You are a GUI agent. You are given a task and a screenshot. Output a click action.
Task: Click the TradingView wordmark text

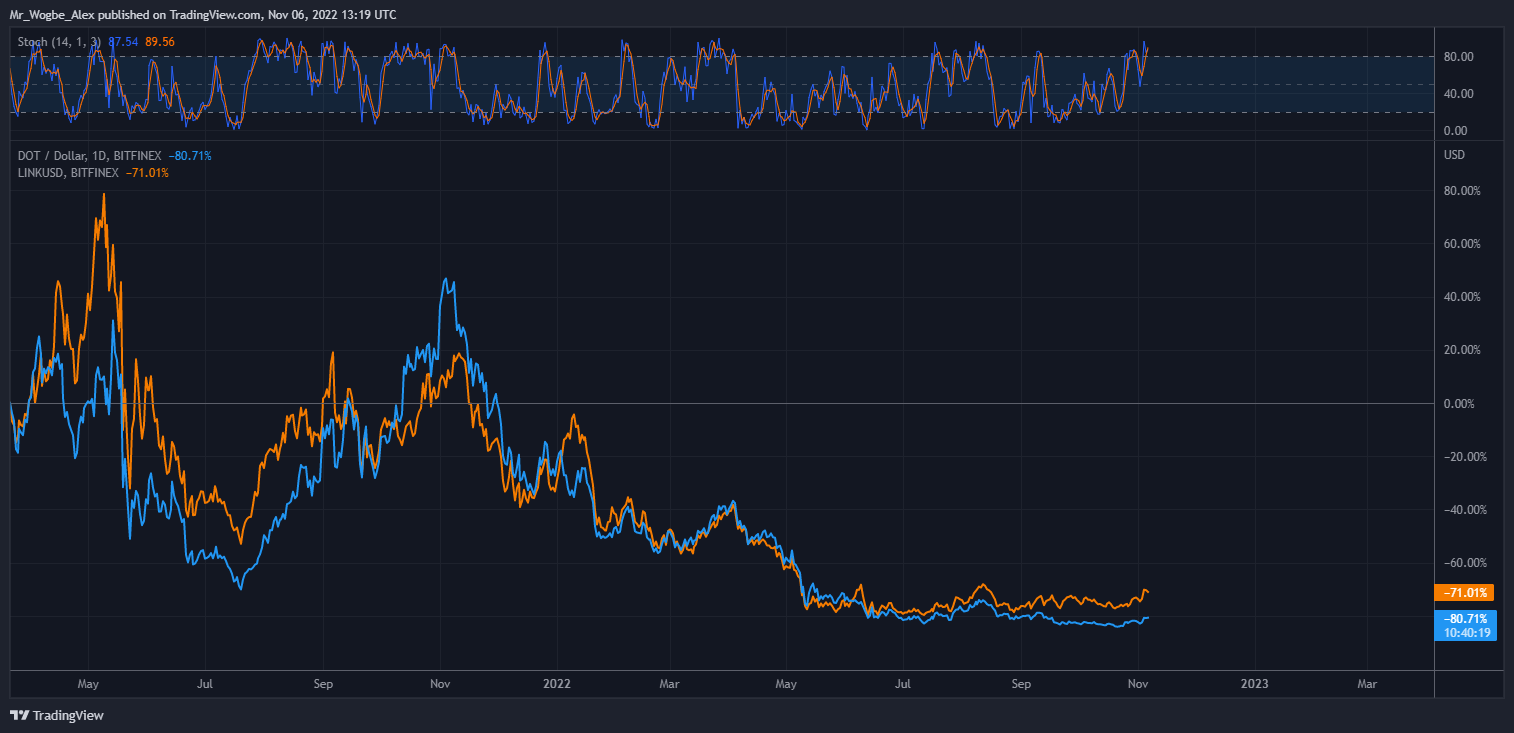pos(68,716)
